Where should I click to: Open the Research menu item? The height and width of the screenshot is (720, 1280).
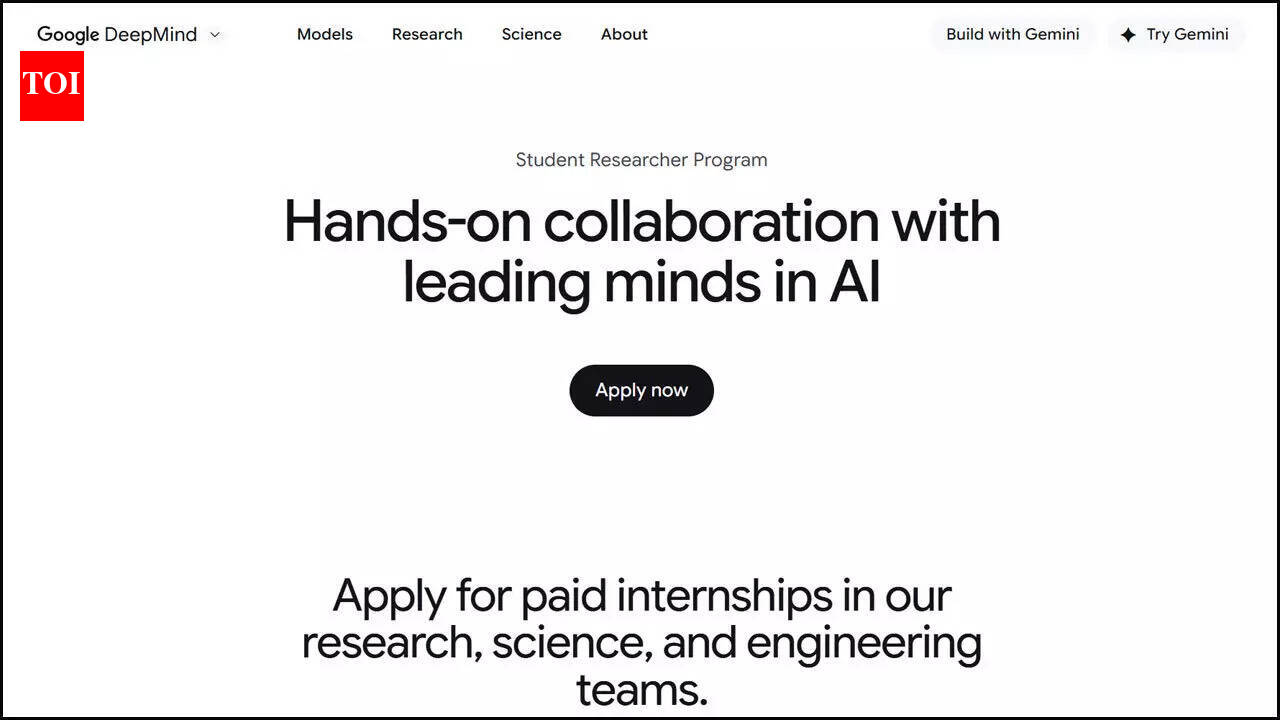[427, 34]
